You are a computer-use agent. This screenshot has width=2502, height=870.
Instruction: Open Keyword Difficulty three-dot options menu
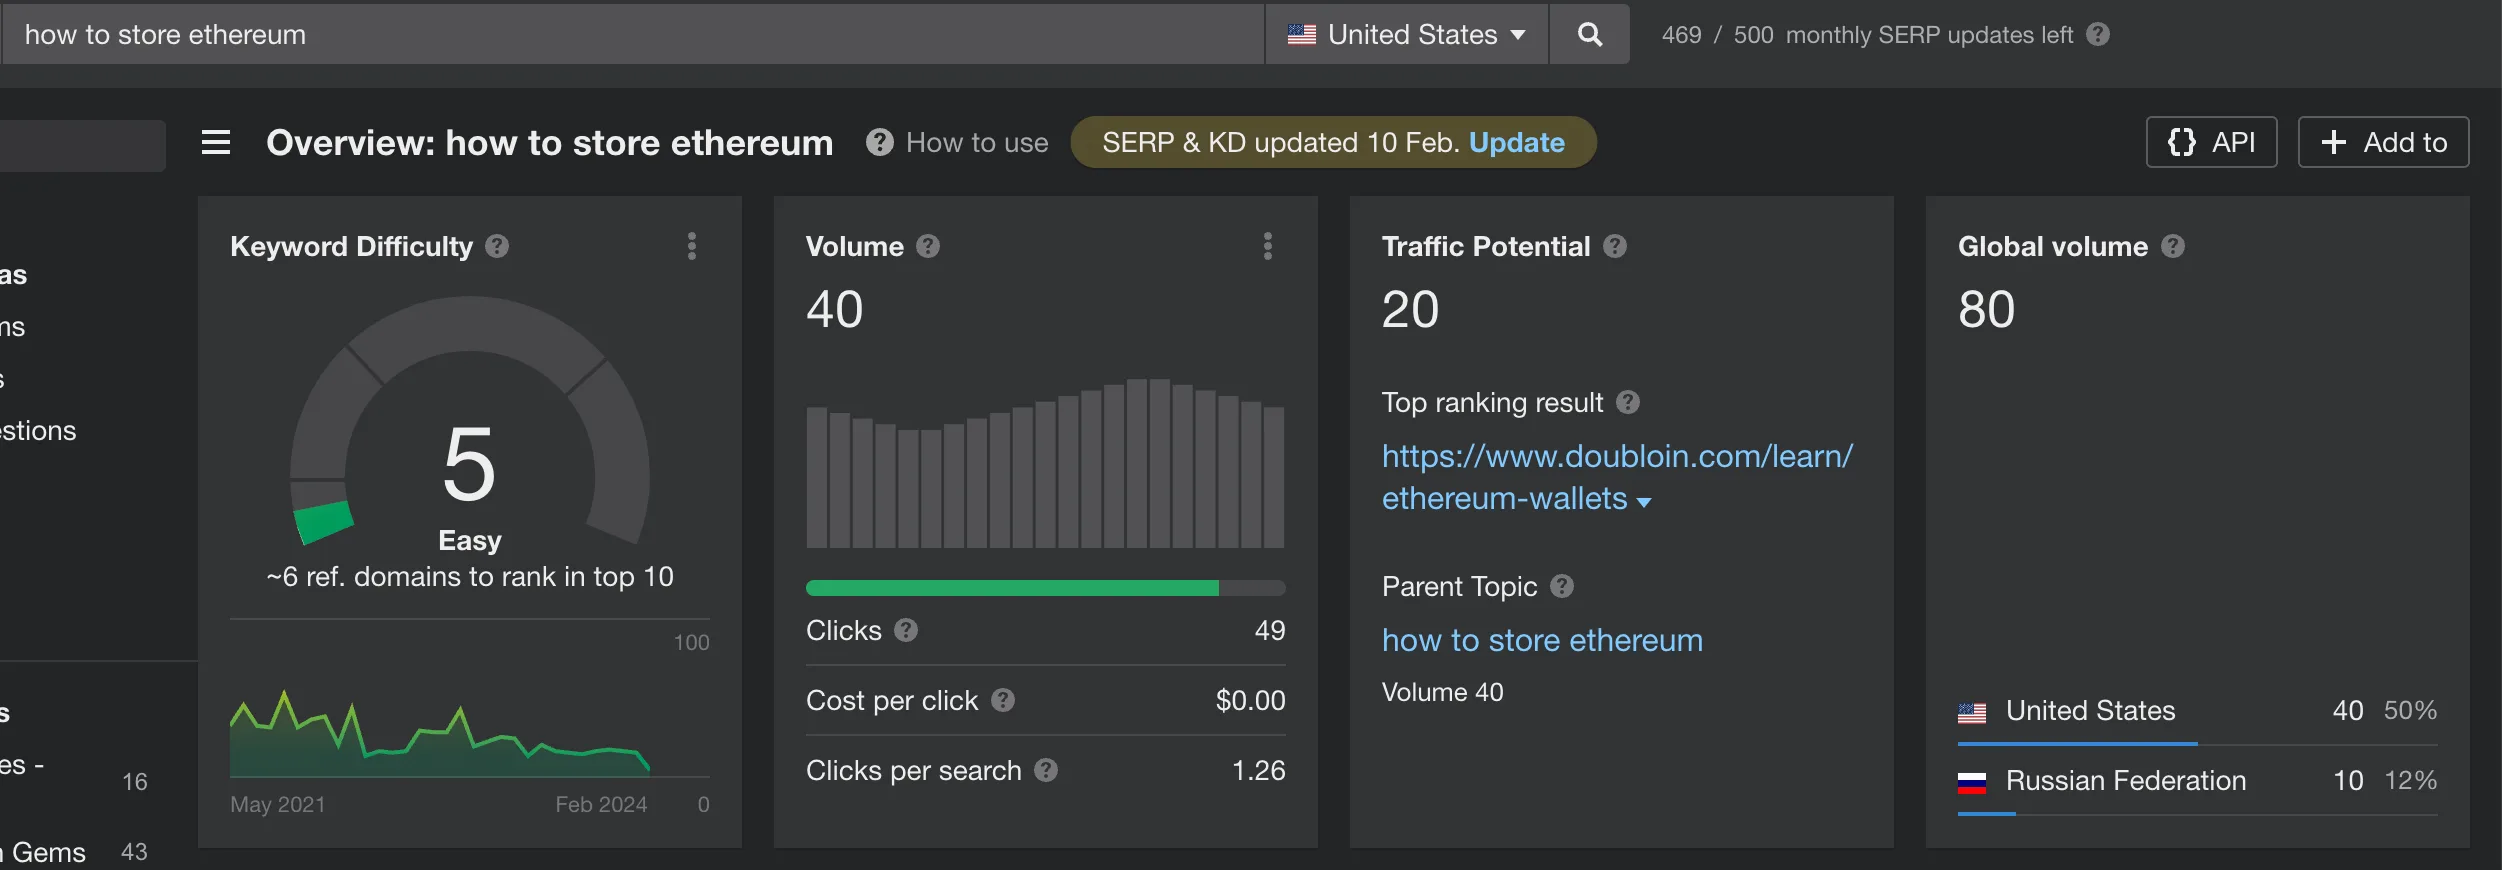click(x=691, y=246)
